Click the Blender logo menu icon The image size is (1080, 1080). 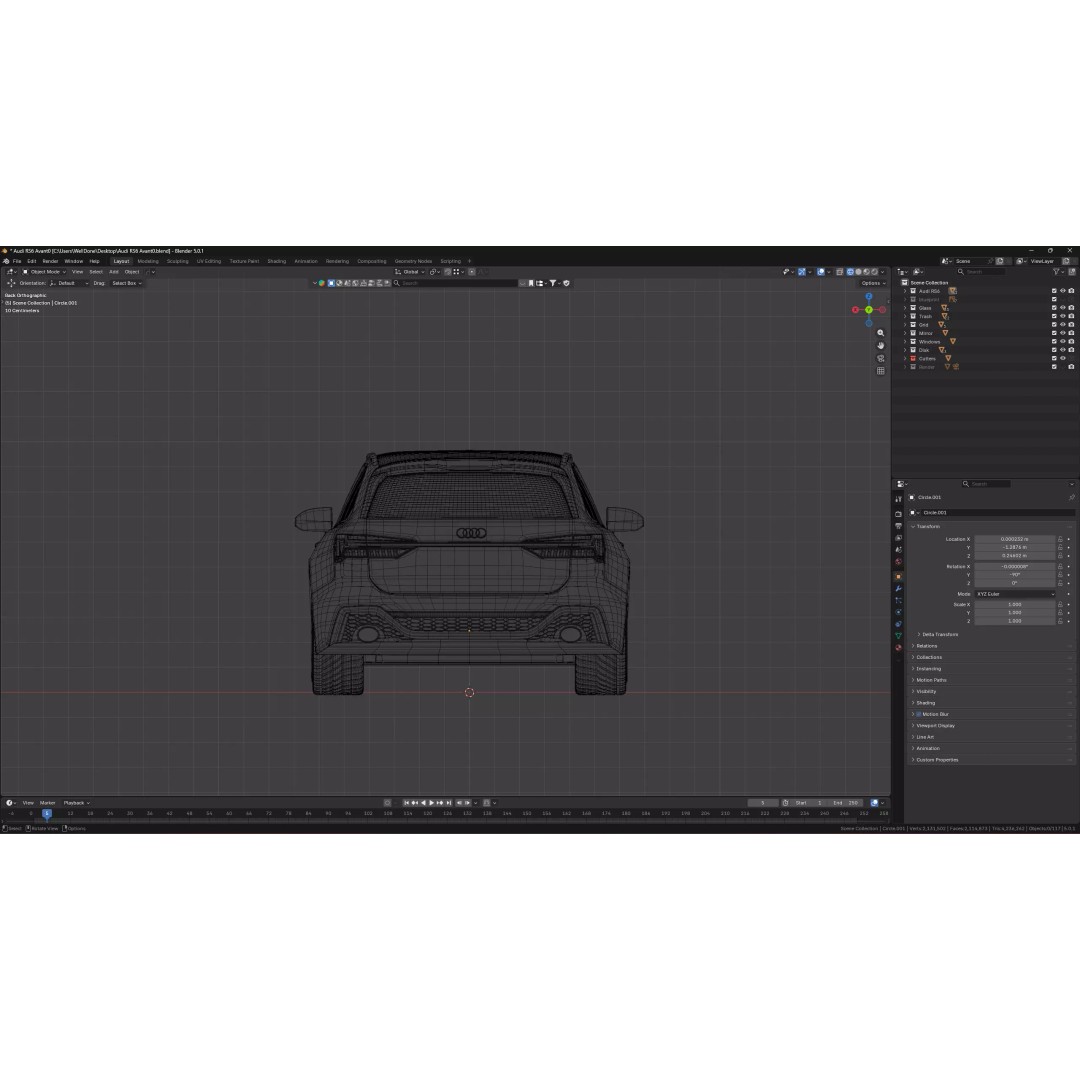click(x=6, y=262)
